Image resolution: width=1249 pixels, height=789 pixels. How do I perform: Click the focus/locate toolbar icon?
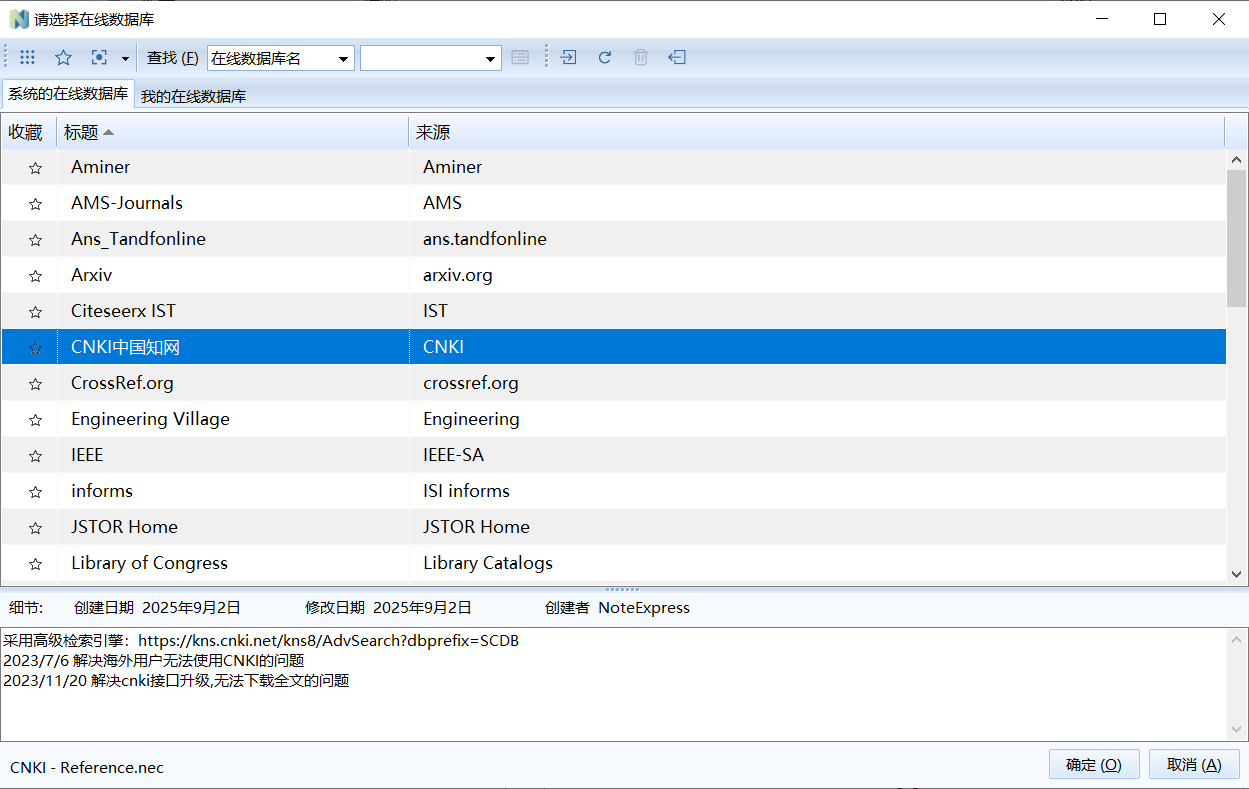[99, 58]
